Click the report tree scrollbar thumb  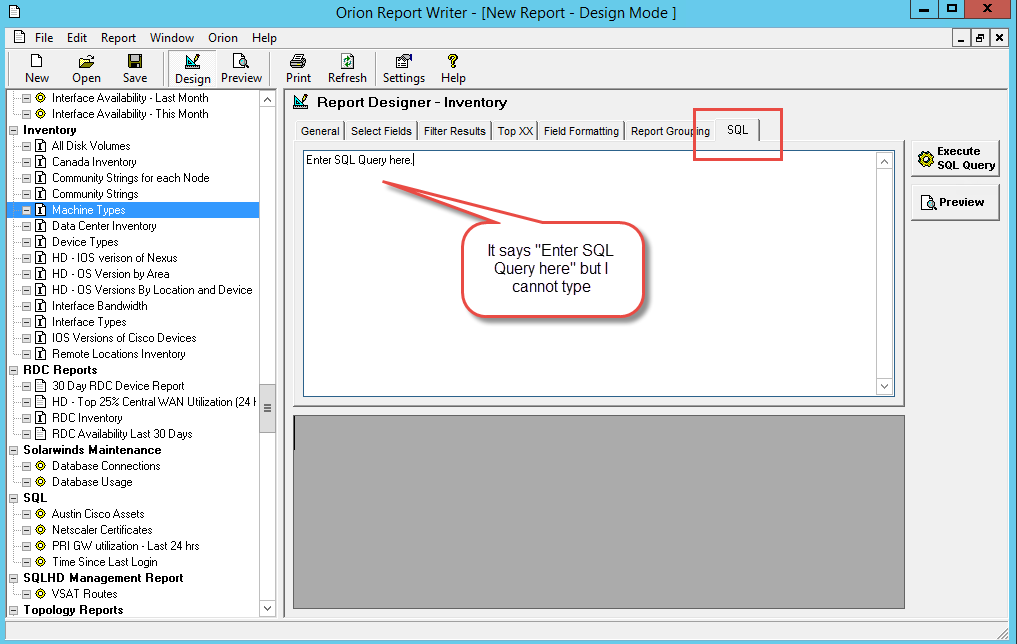[267, 408]
